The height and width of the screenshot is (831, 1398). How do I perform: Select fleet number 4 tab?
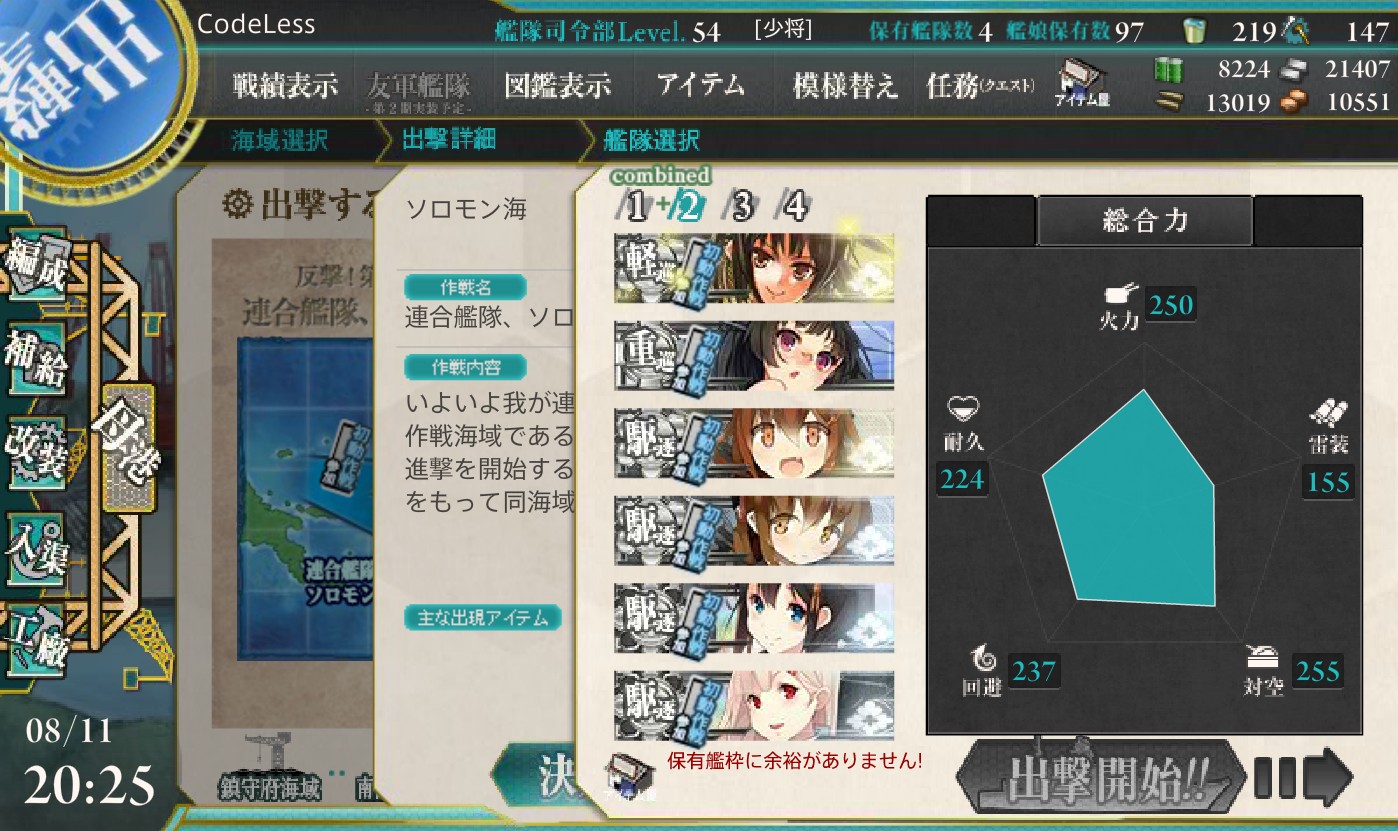coord(794,206)
